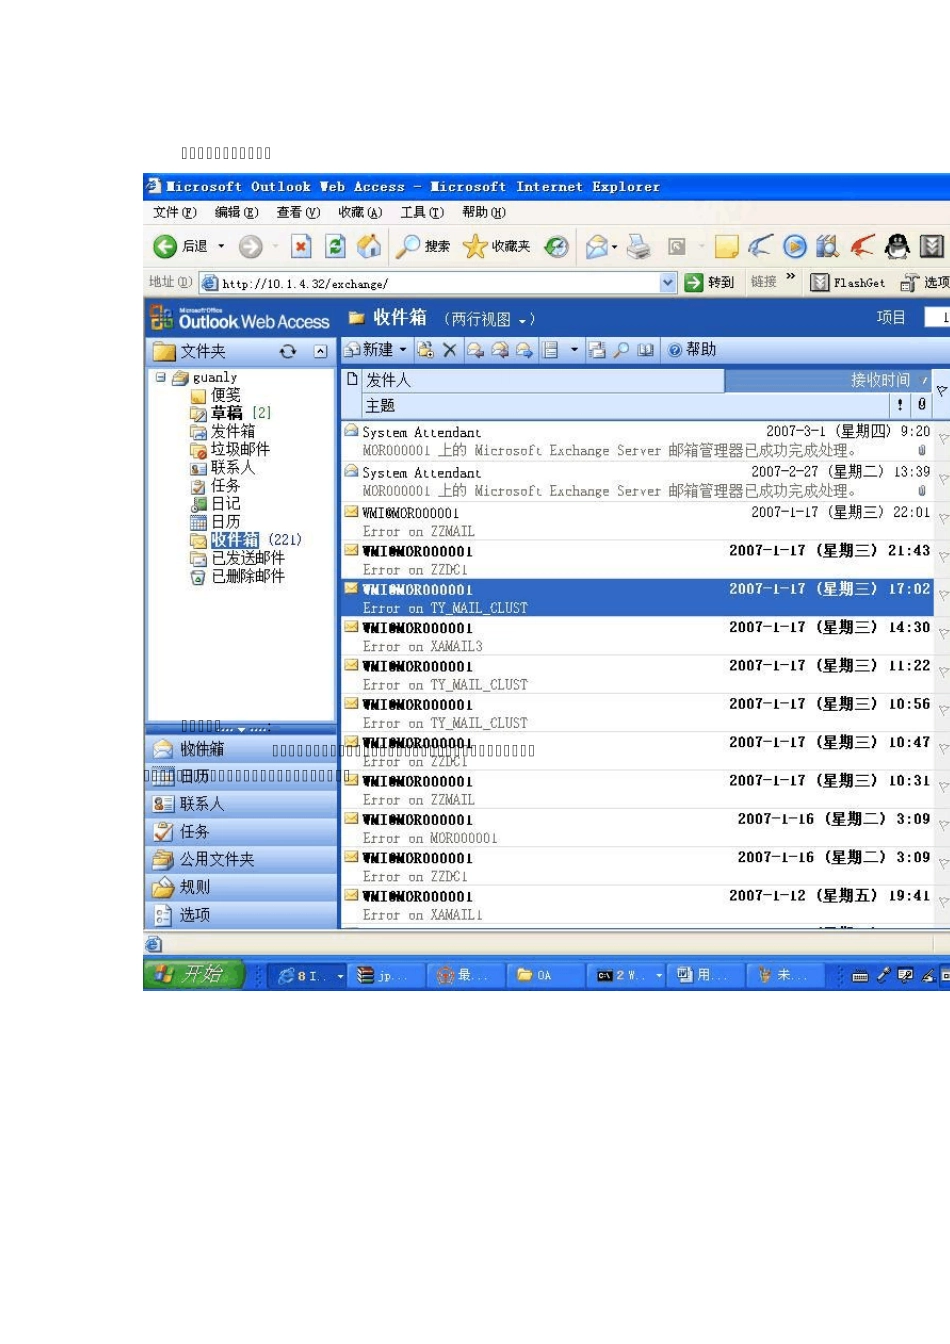The height and width of the screenshot is (1344, 950).
Task: Open the 工具 menu
Action: click(421, 212)
